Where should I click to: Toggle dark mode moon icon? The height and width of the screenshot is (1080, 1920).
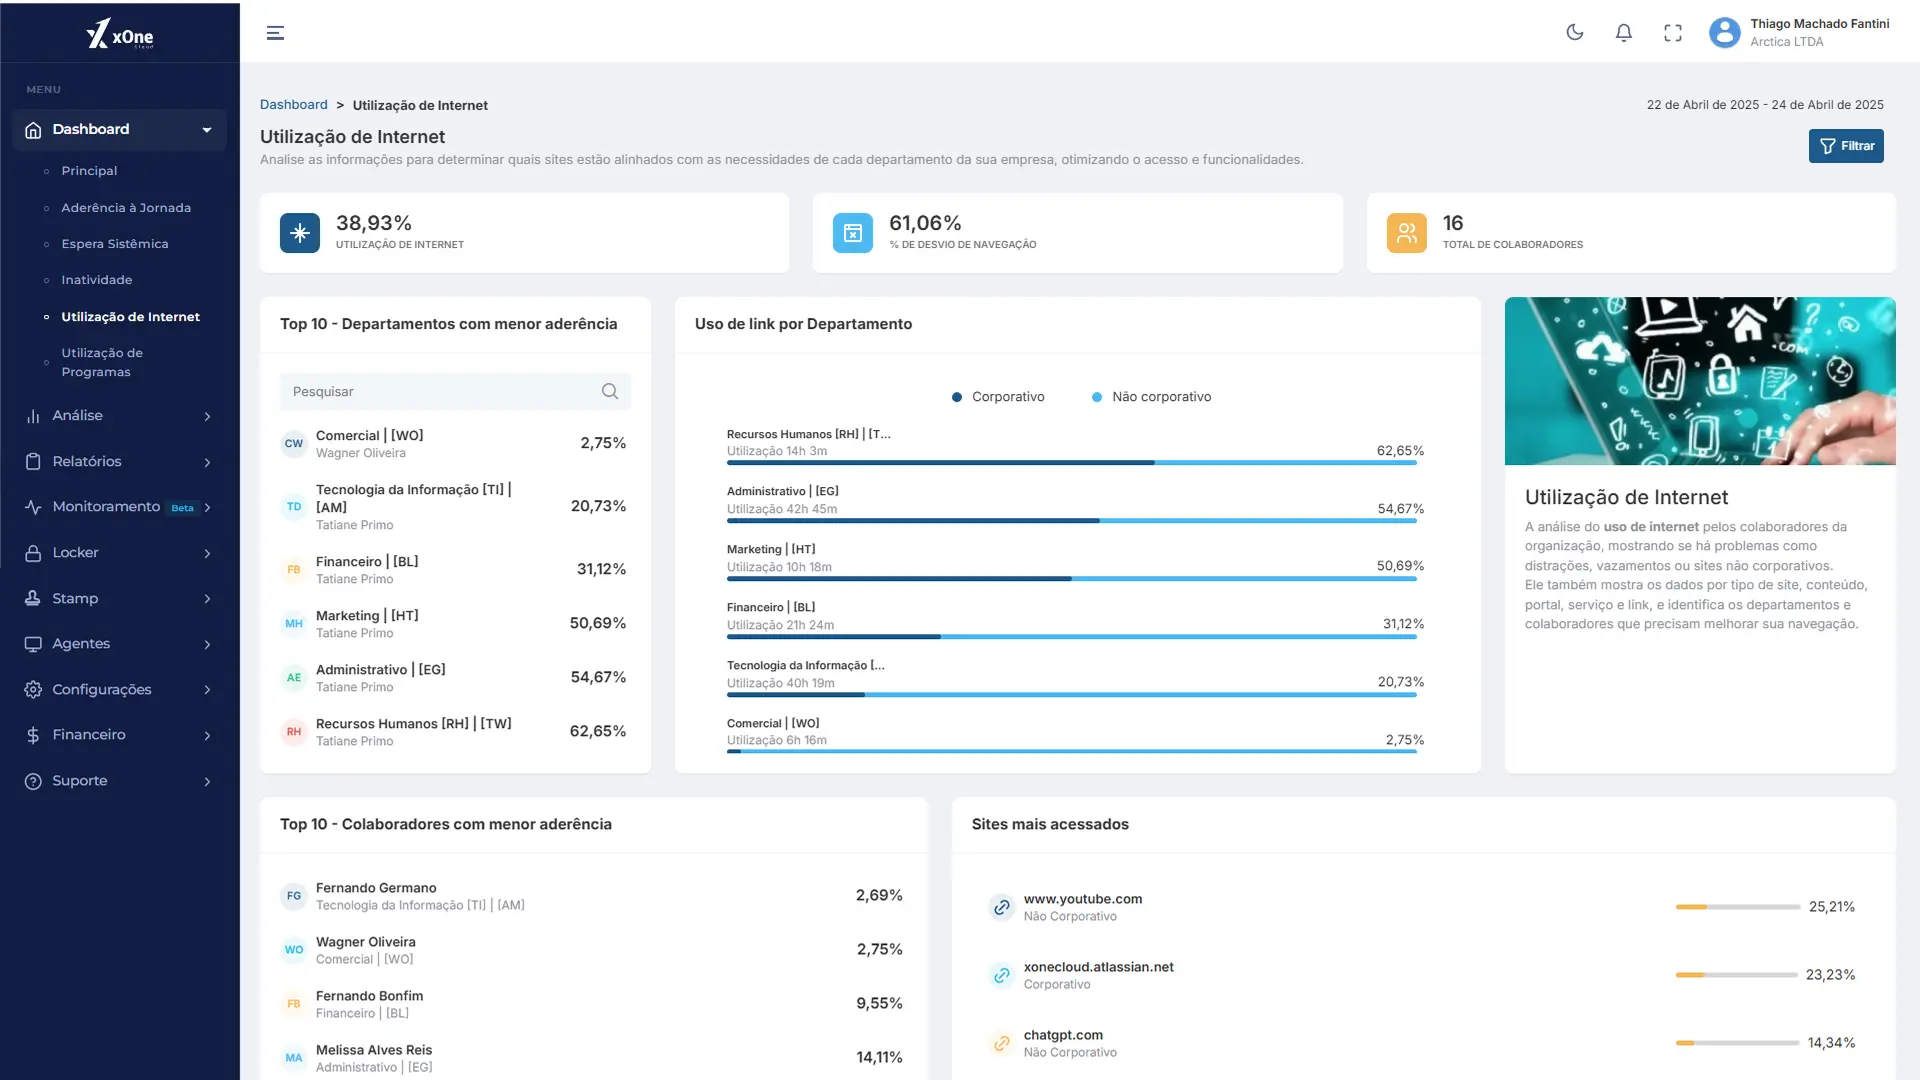1575,33
